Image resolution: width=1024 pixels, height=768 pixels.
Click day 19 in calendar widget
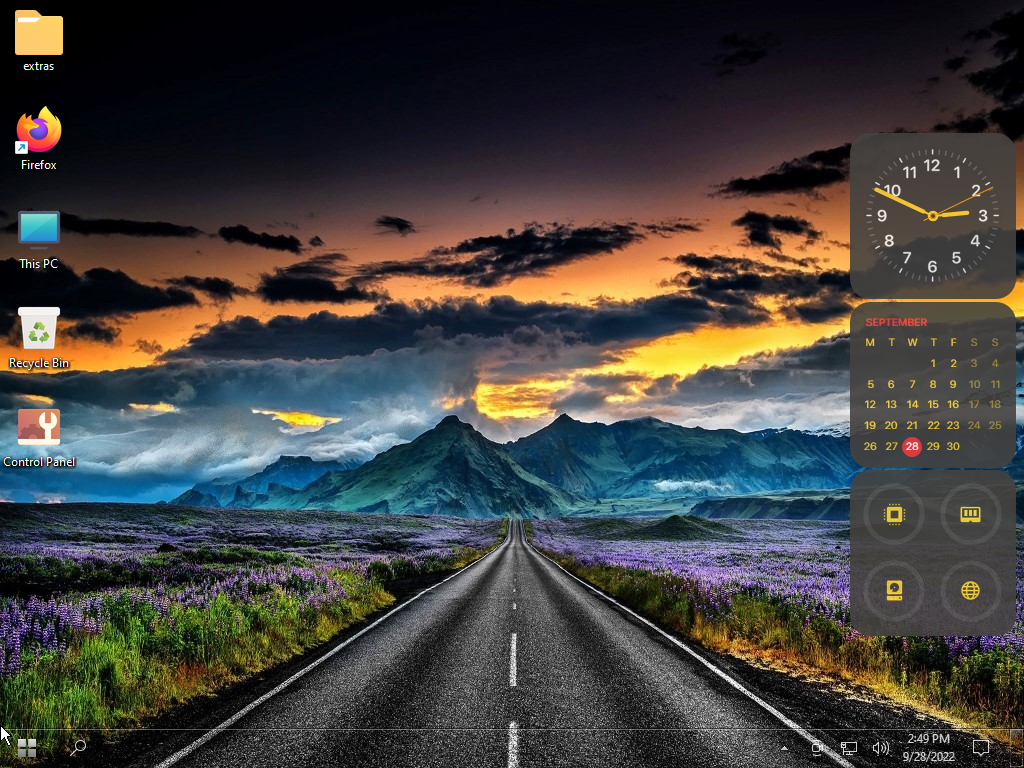coord(870,425)
